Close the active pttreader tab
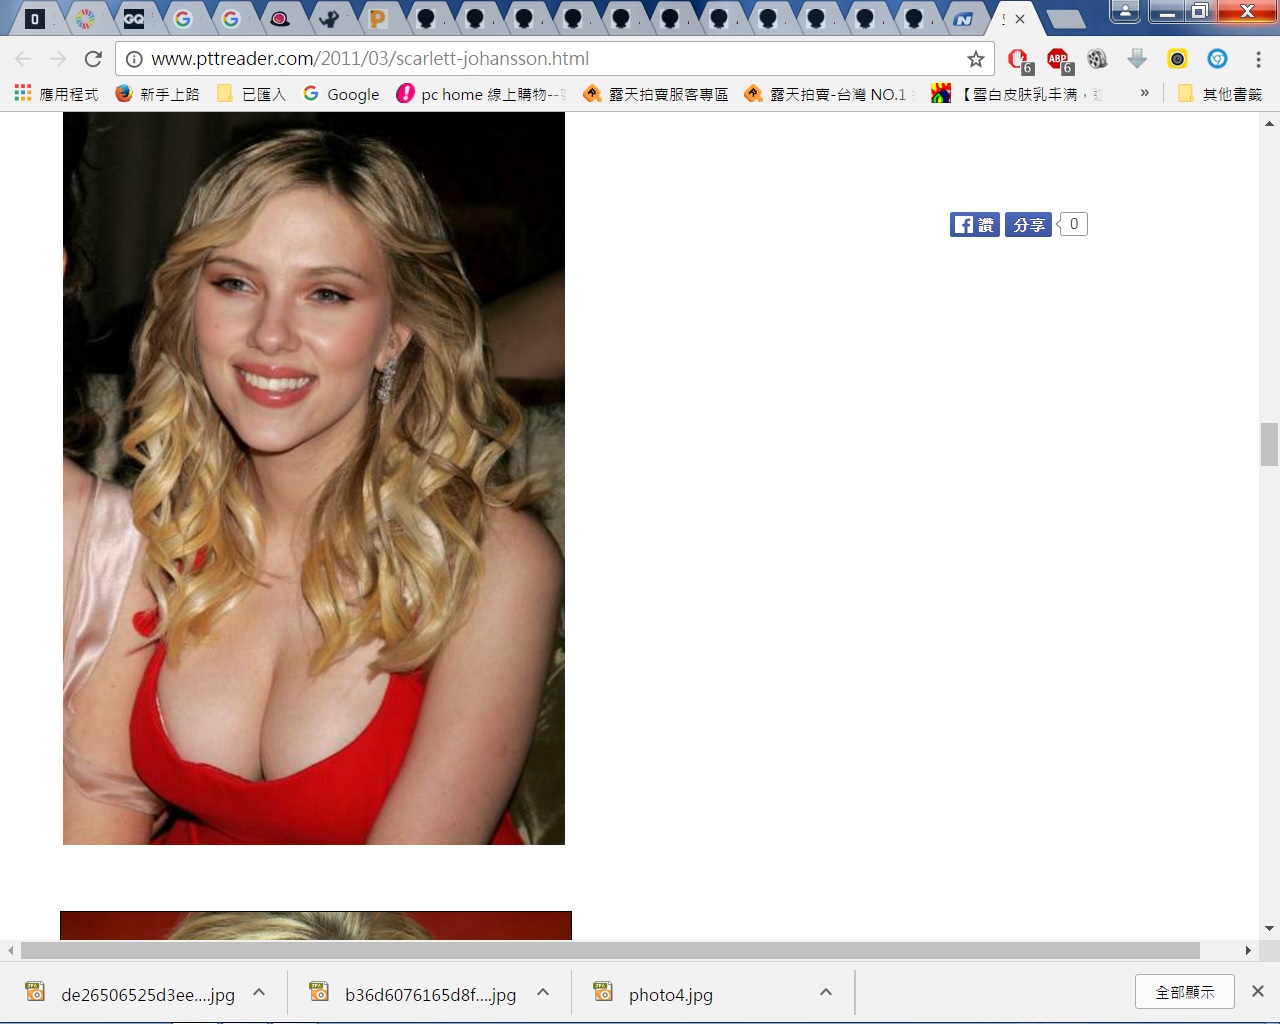The width and height of the screenshot is (1280, 1024). point(1020,19)
